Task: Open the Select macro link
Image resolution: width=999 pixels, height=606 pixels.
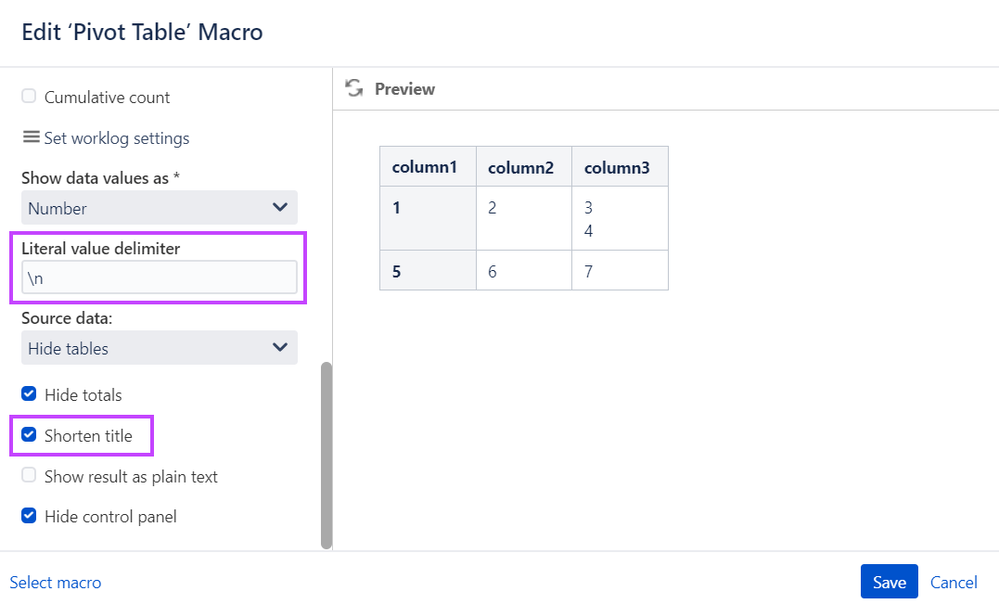Action: tap(55, 582)
